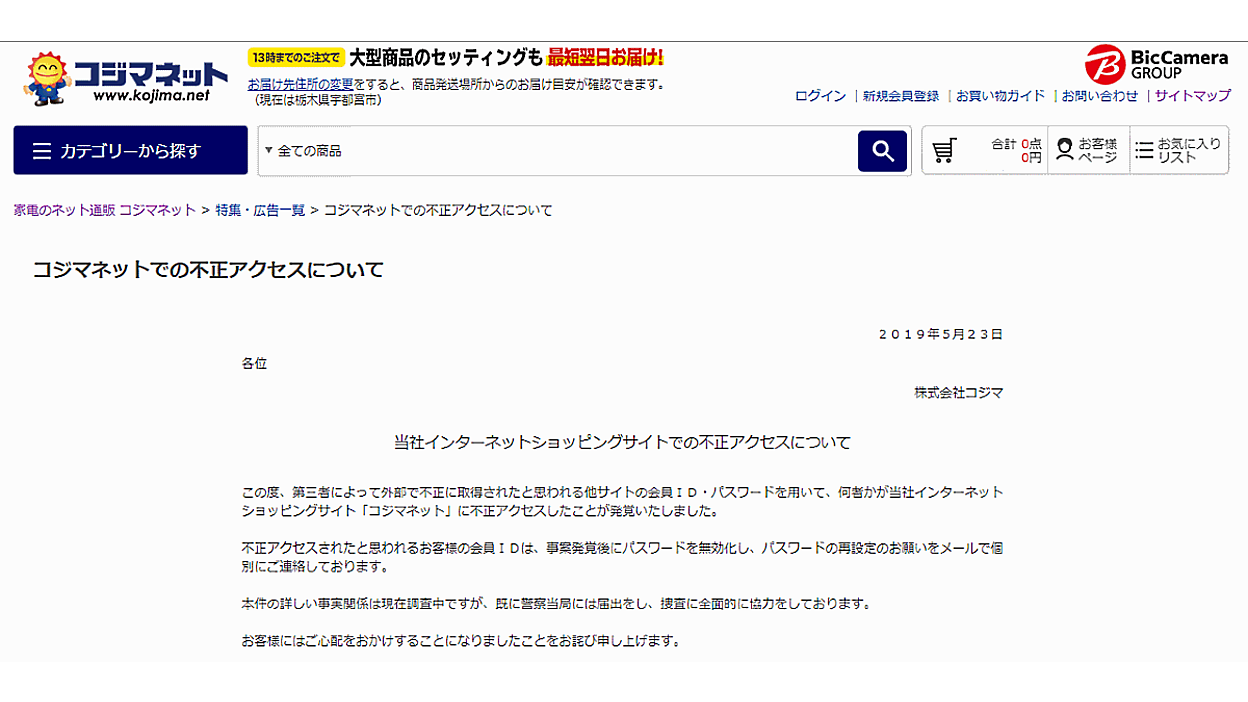Open the お気に入りリスト list icon

(1144, 151)
